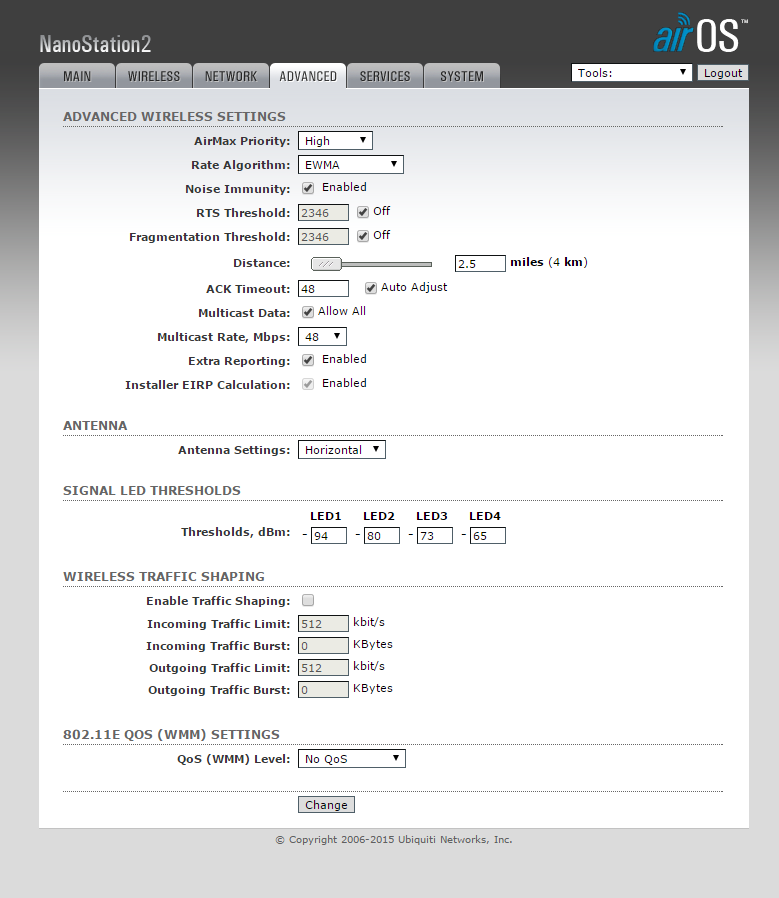Click the RTS Threshold value field
The width and height of the screenshot is (779, 898).
[x=323, y=212]
